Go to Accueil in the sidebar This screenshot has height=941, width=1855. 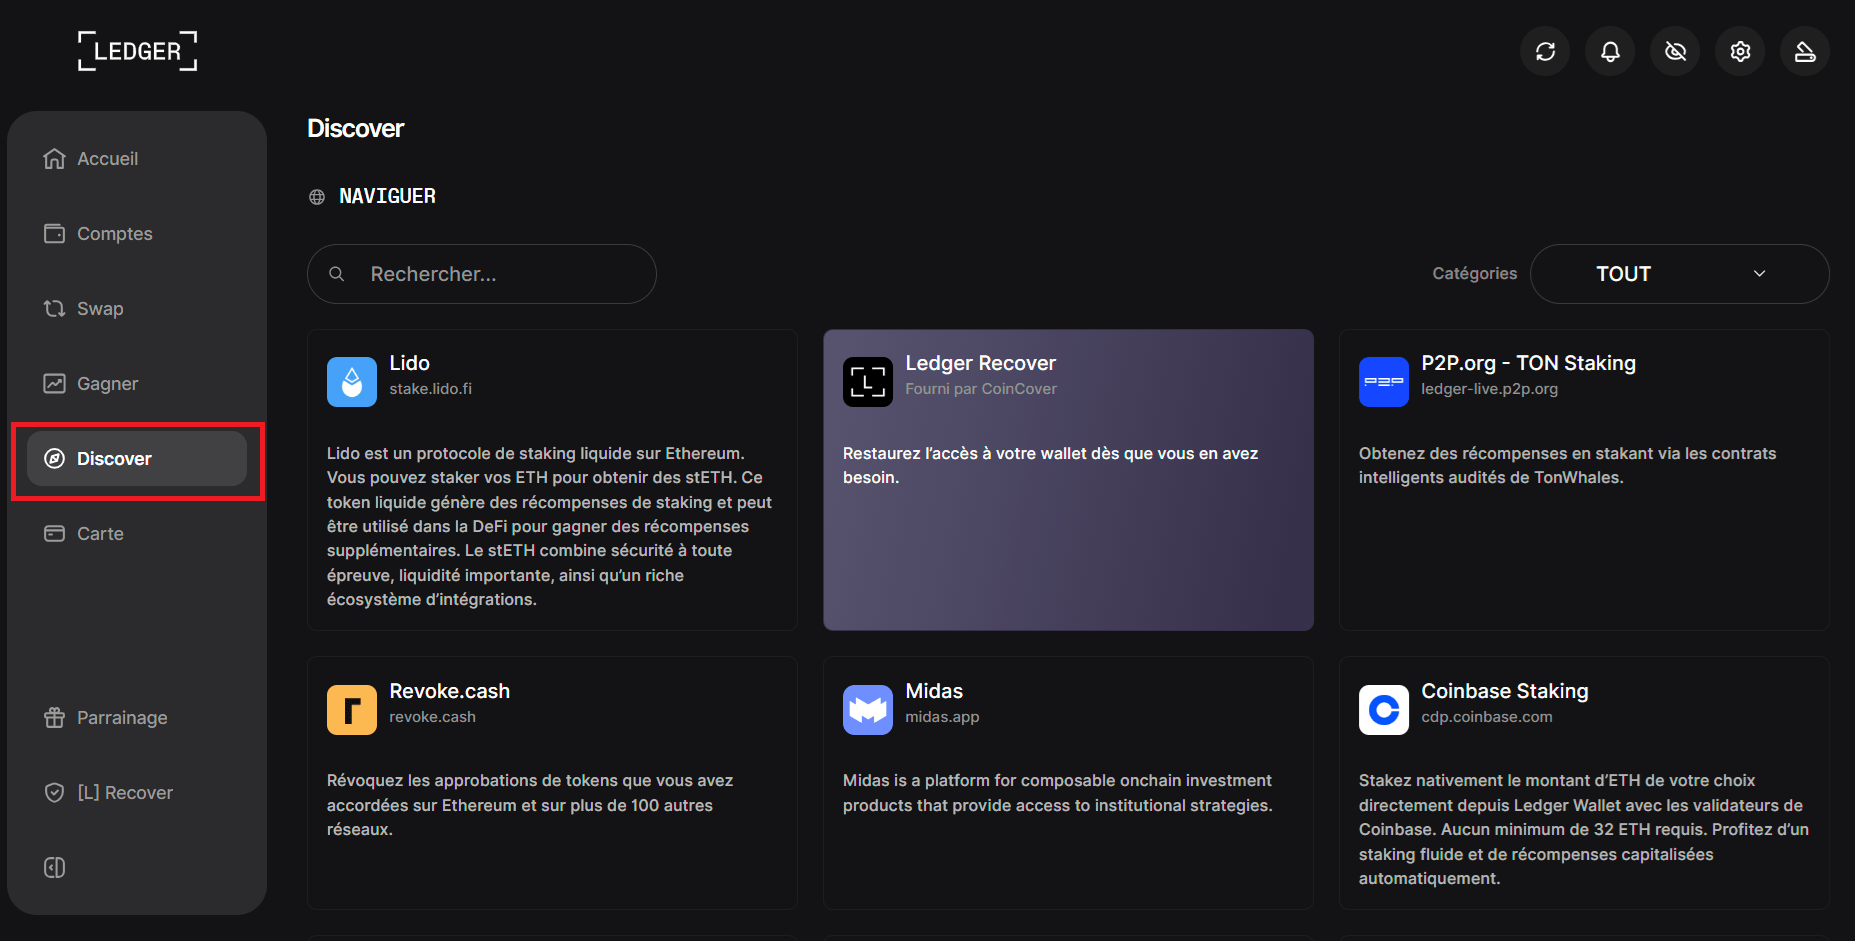point(137,159)
